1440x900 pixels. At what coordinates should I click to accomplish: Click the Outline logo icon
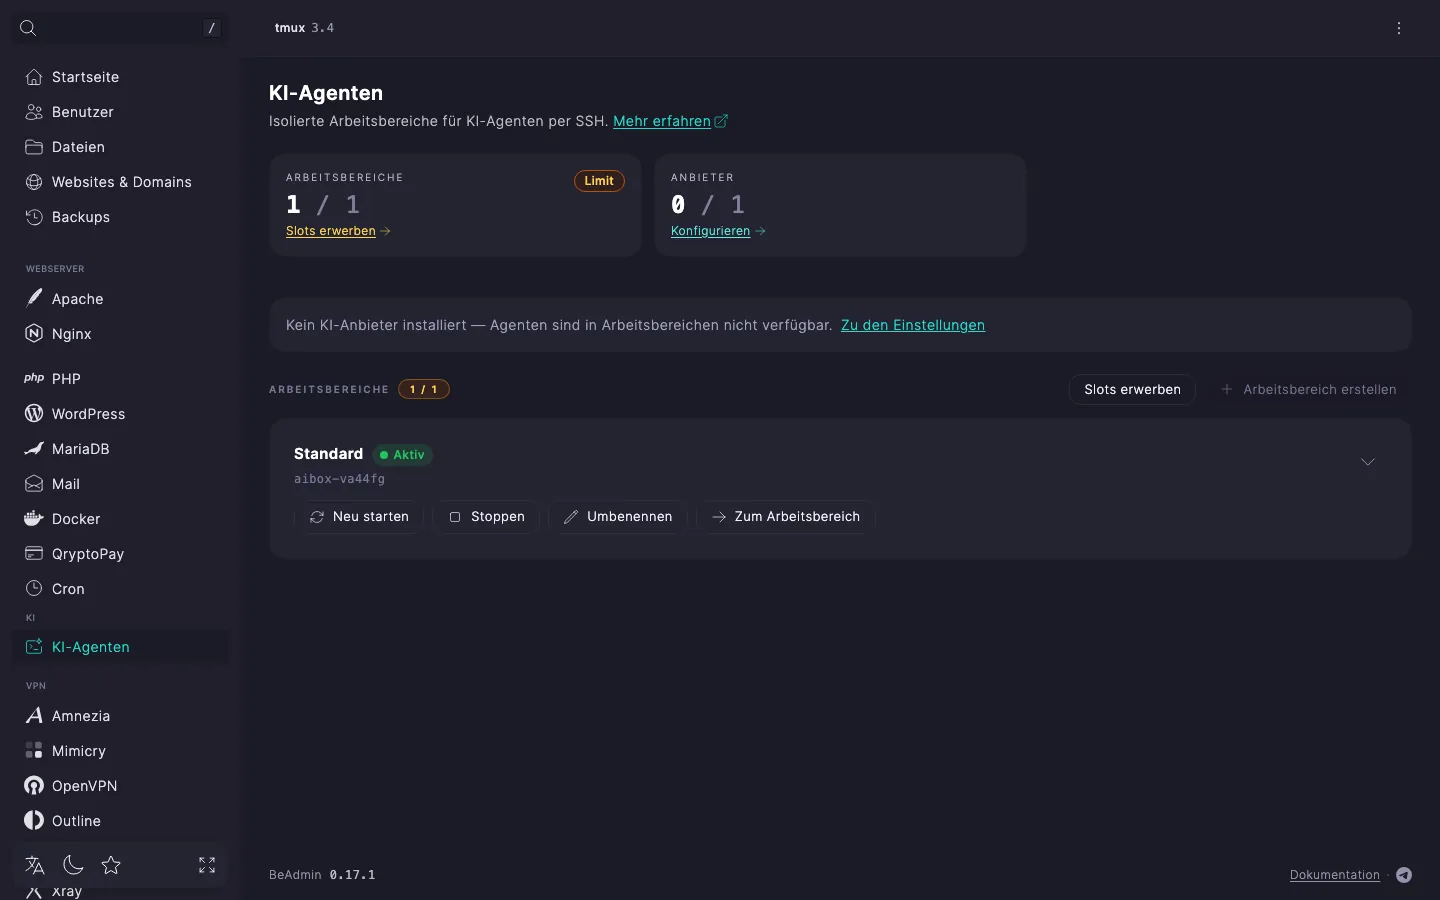[x=34, y=820]
